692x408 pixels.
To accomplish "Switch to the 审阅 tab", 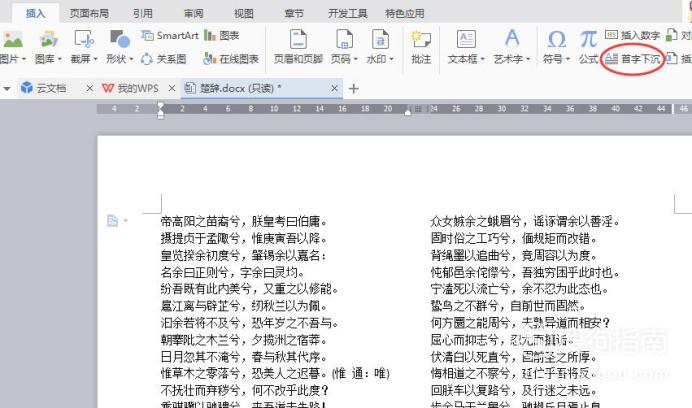I will pyautogui.click(x=194, y=14).
